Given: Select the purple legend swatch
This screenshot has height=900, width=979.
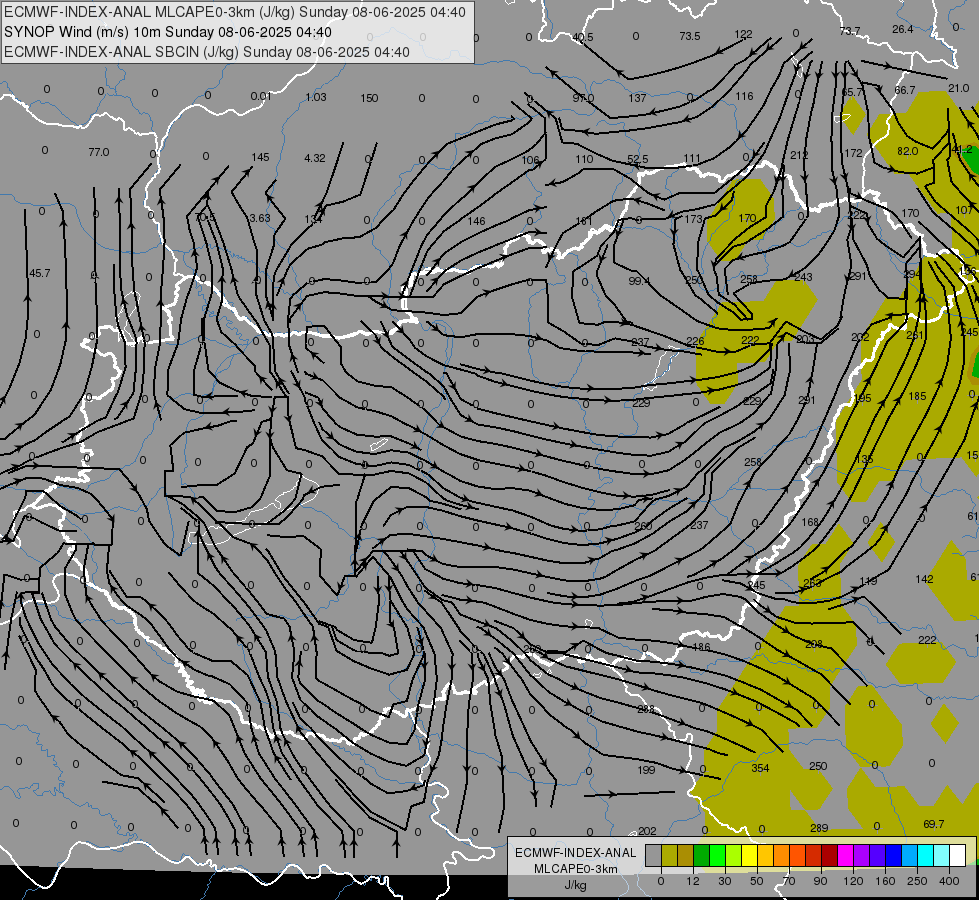Looking at the screenshot, I should tap(862, 855).
